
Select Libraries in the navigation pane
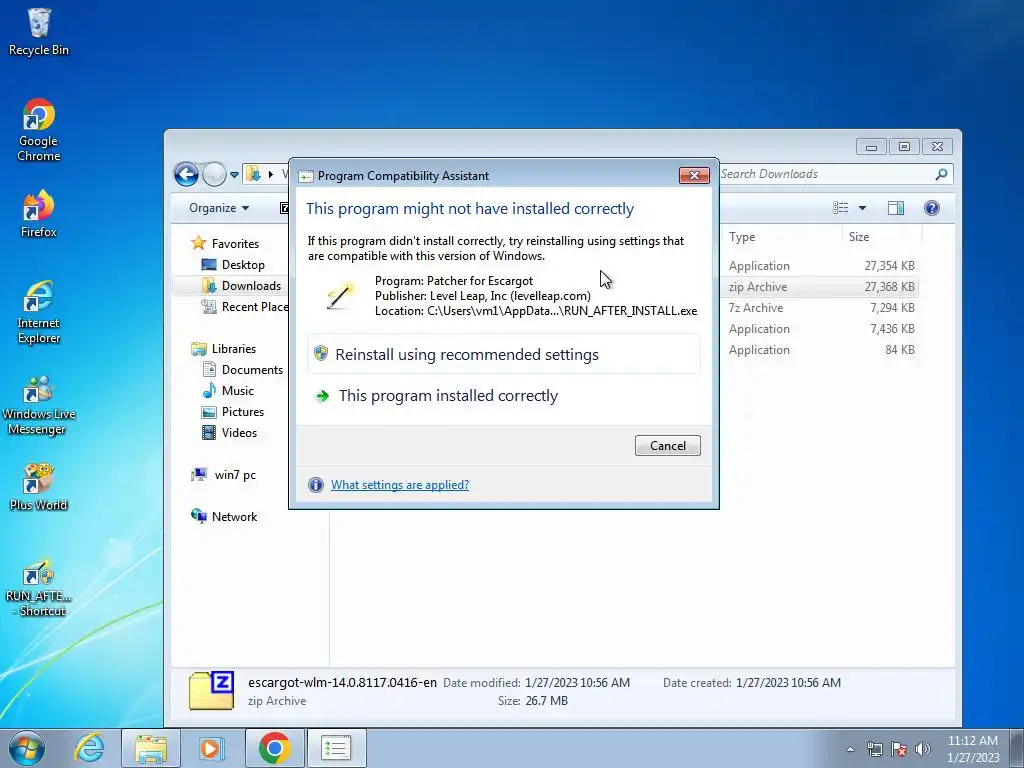tap(223, 349)
